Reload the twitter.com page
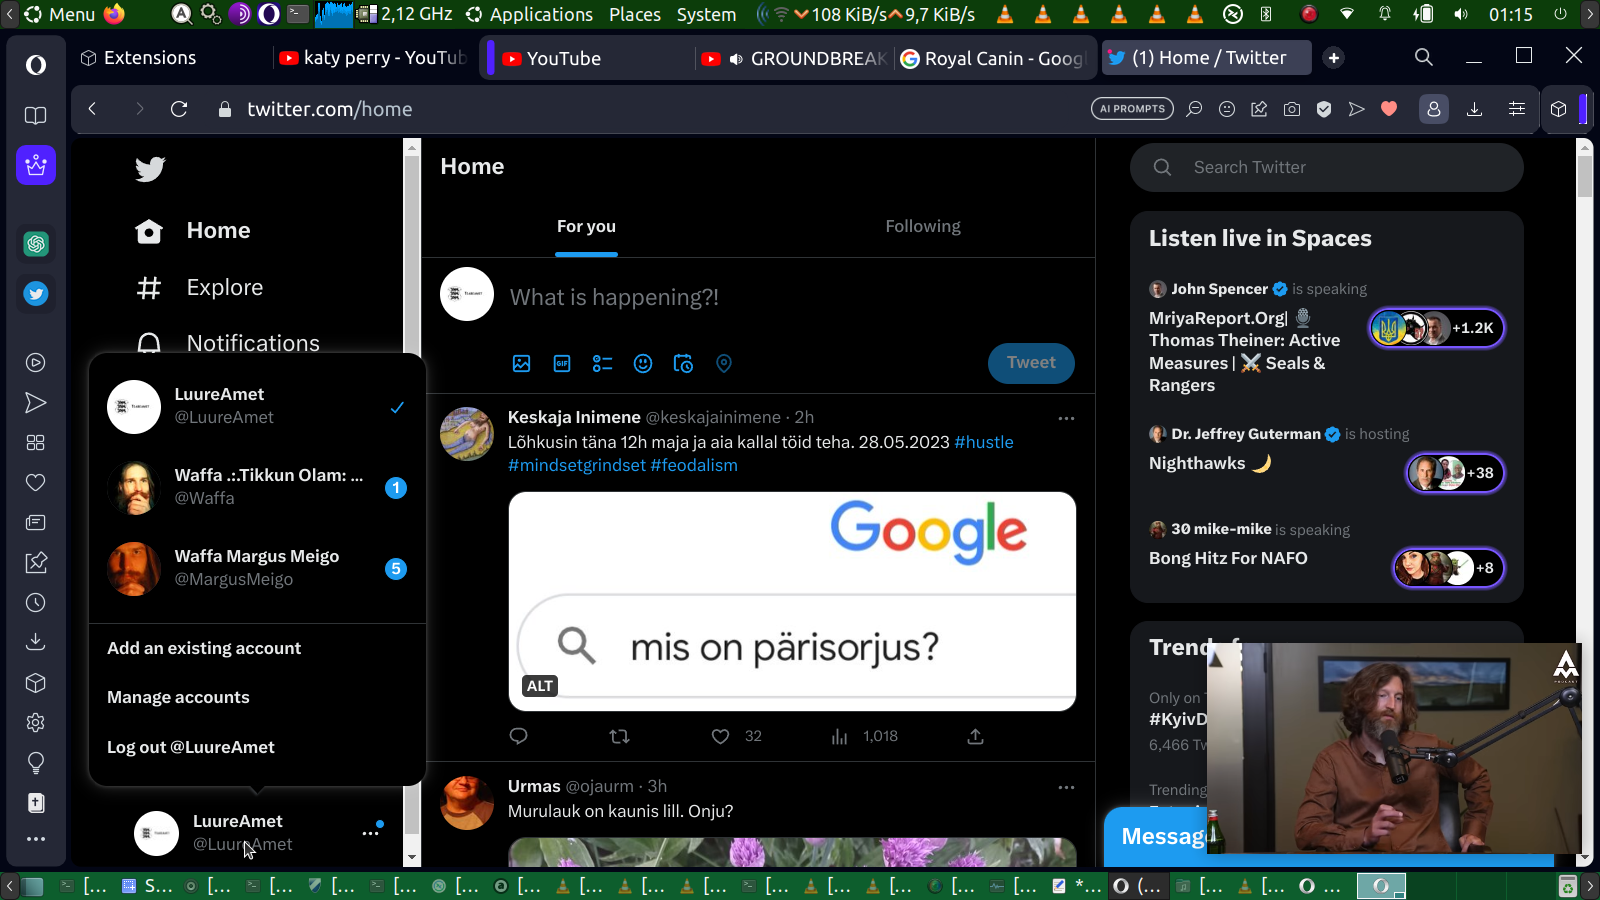1600x900 pixels. pyautogui.click(x=179, y=109)
